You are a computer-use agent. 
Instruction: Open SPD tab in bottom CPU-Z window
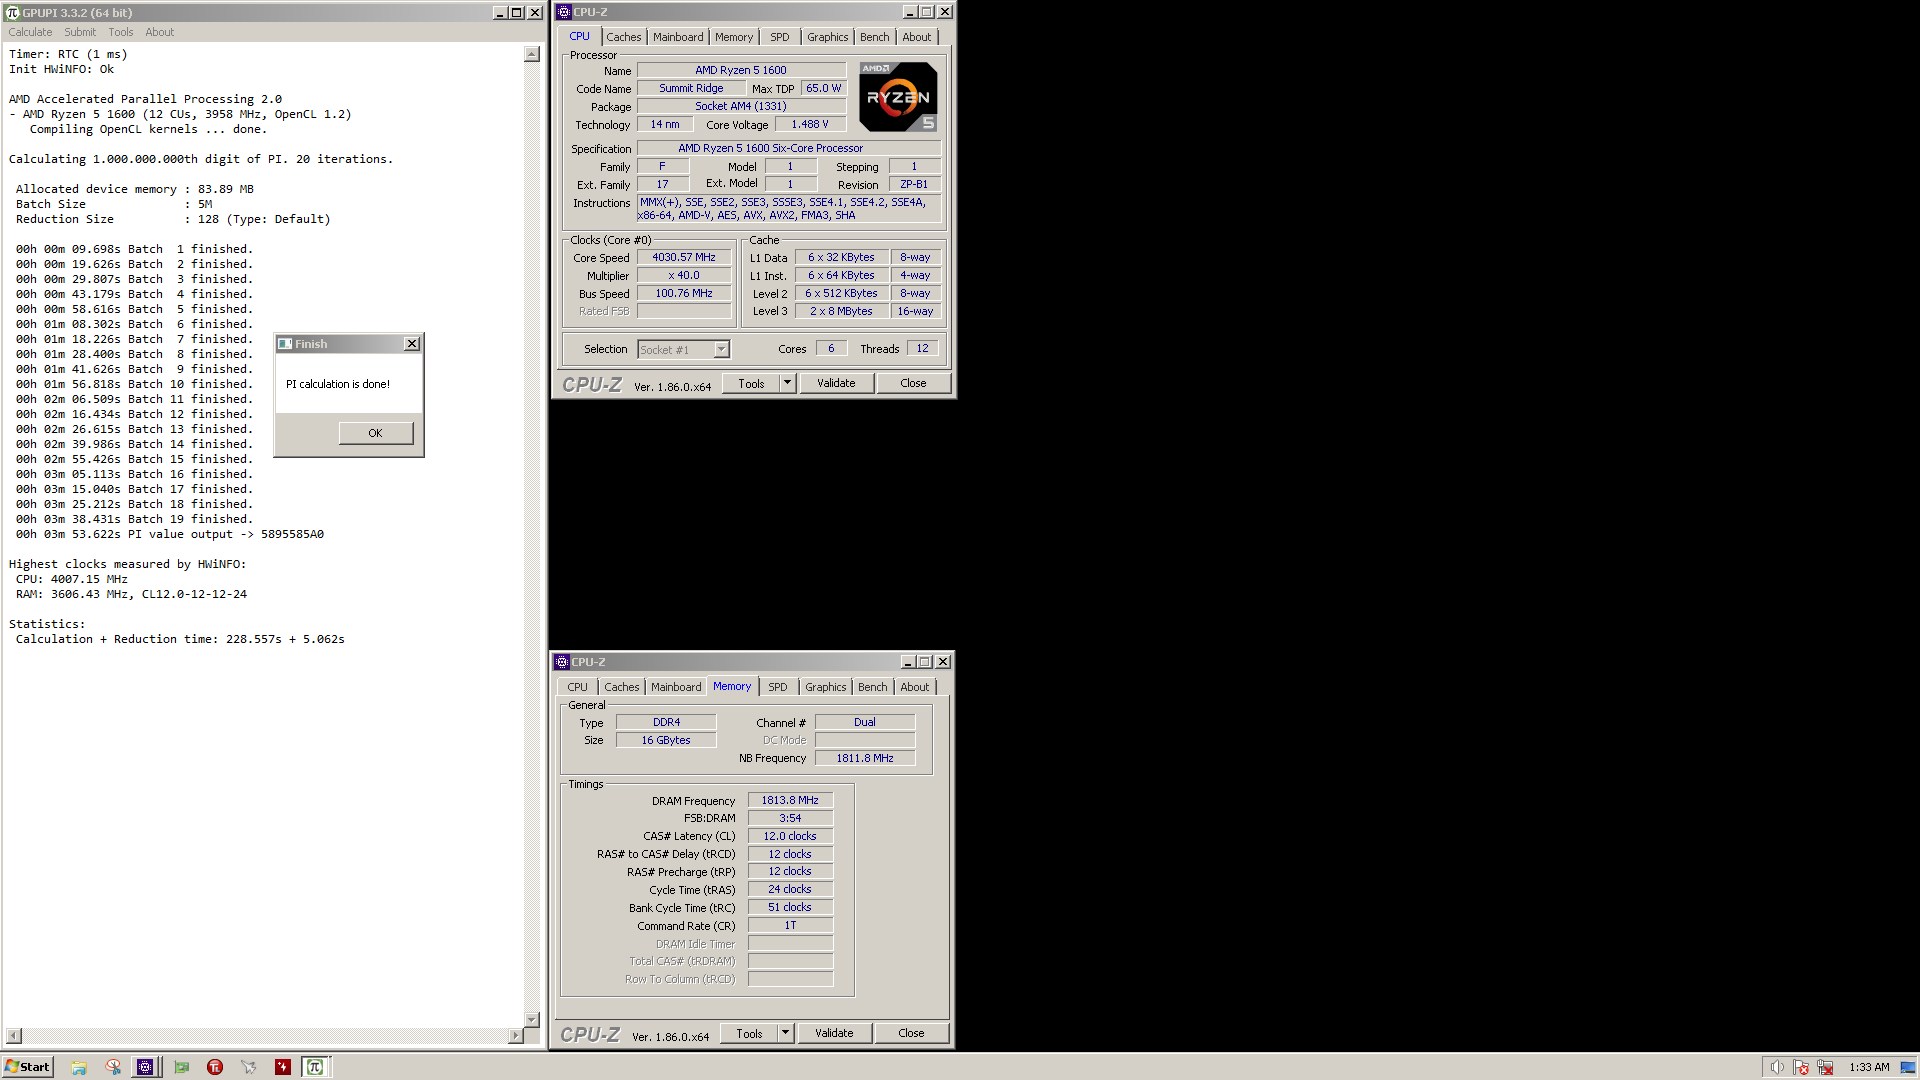778,687
